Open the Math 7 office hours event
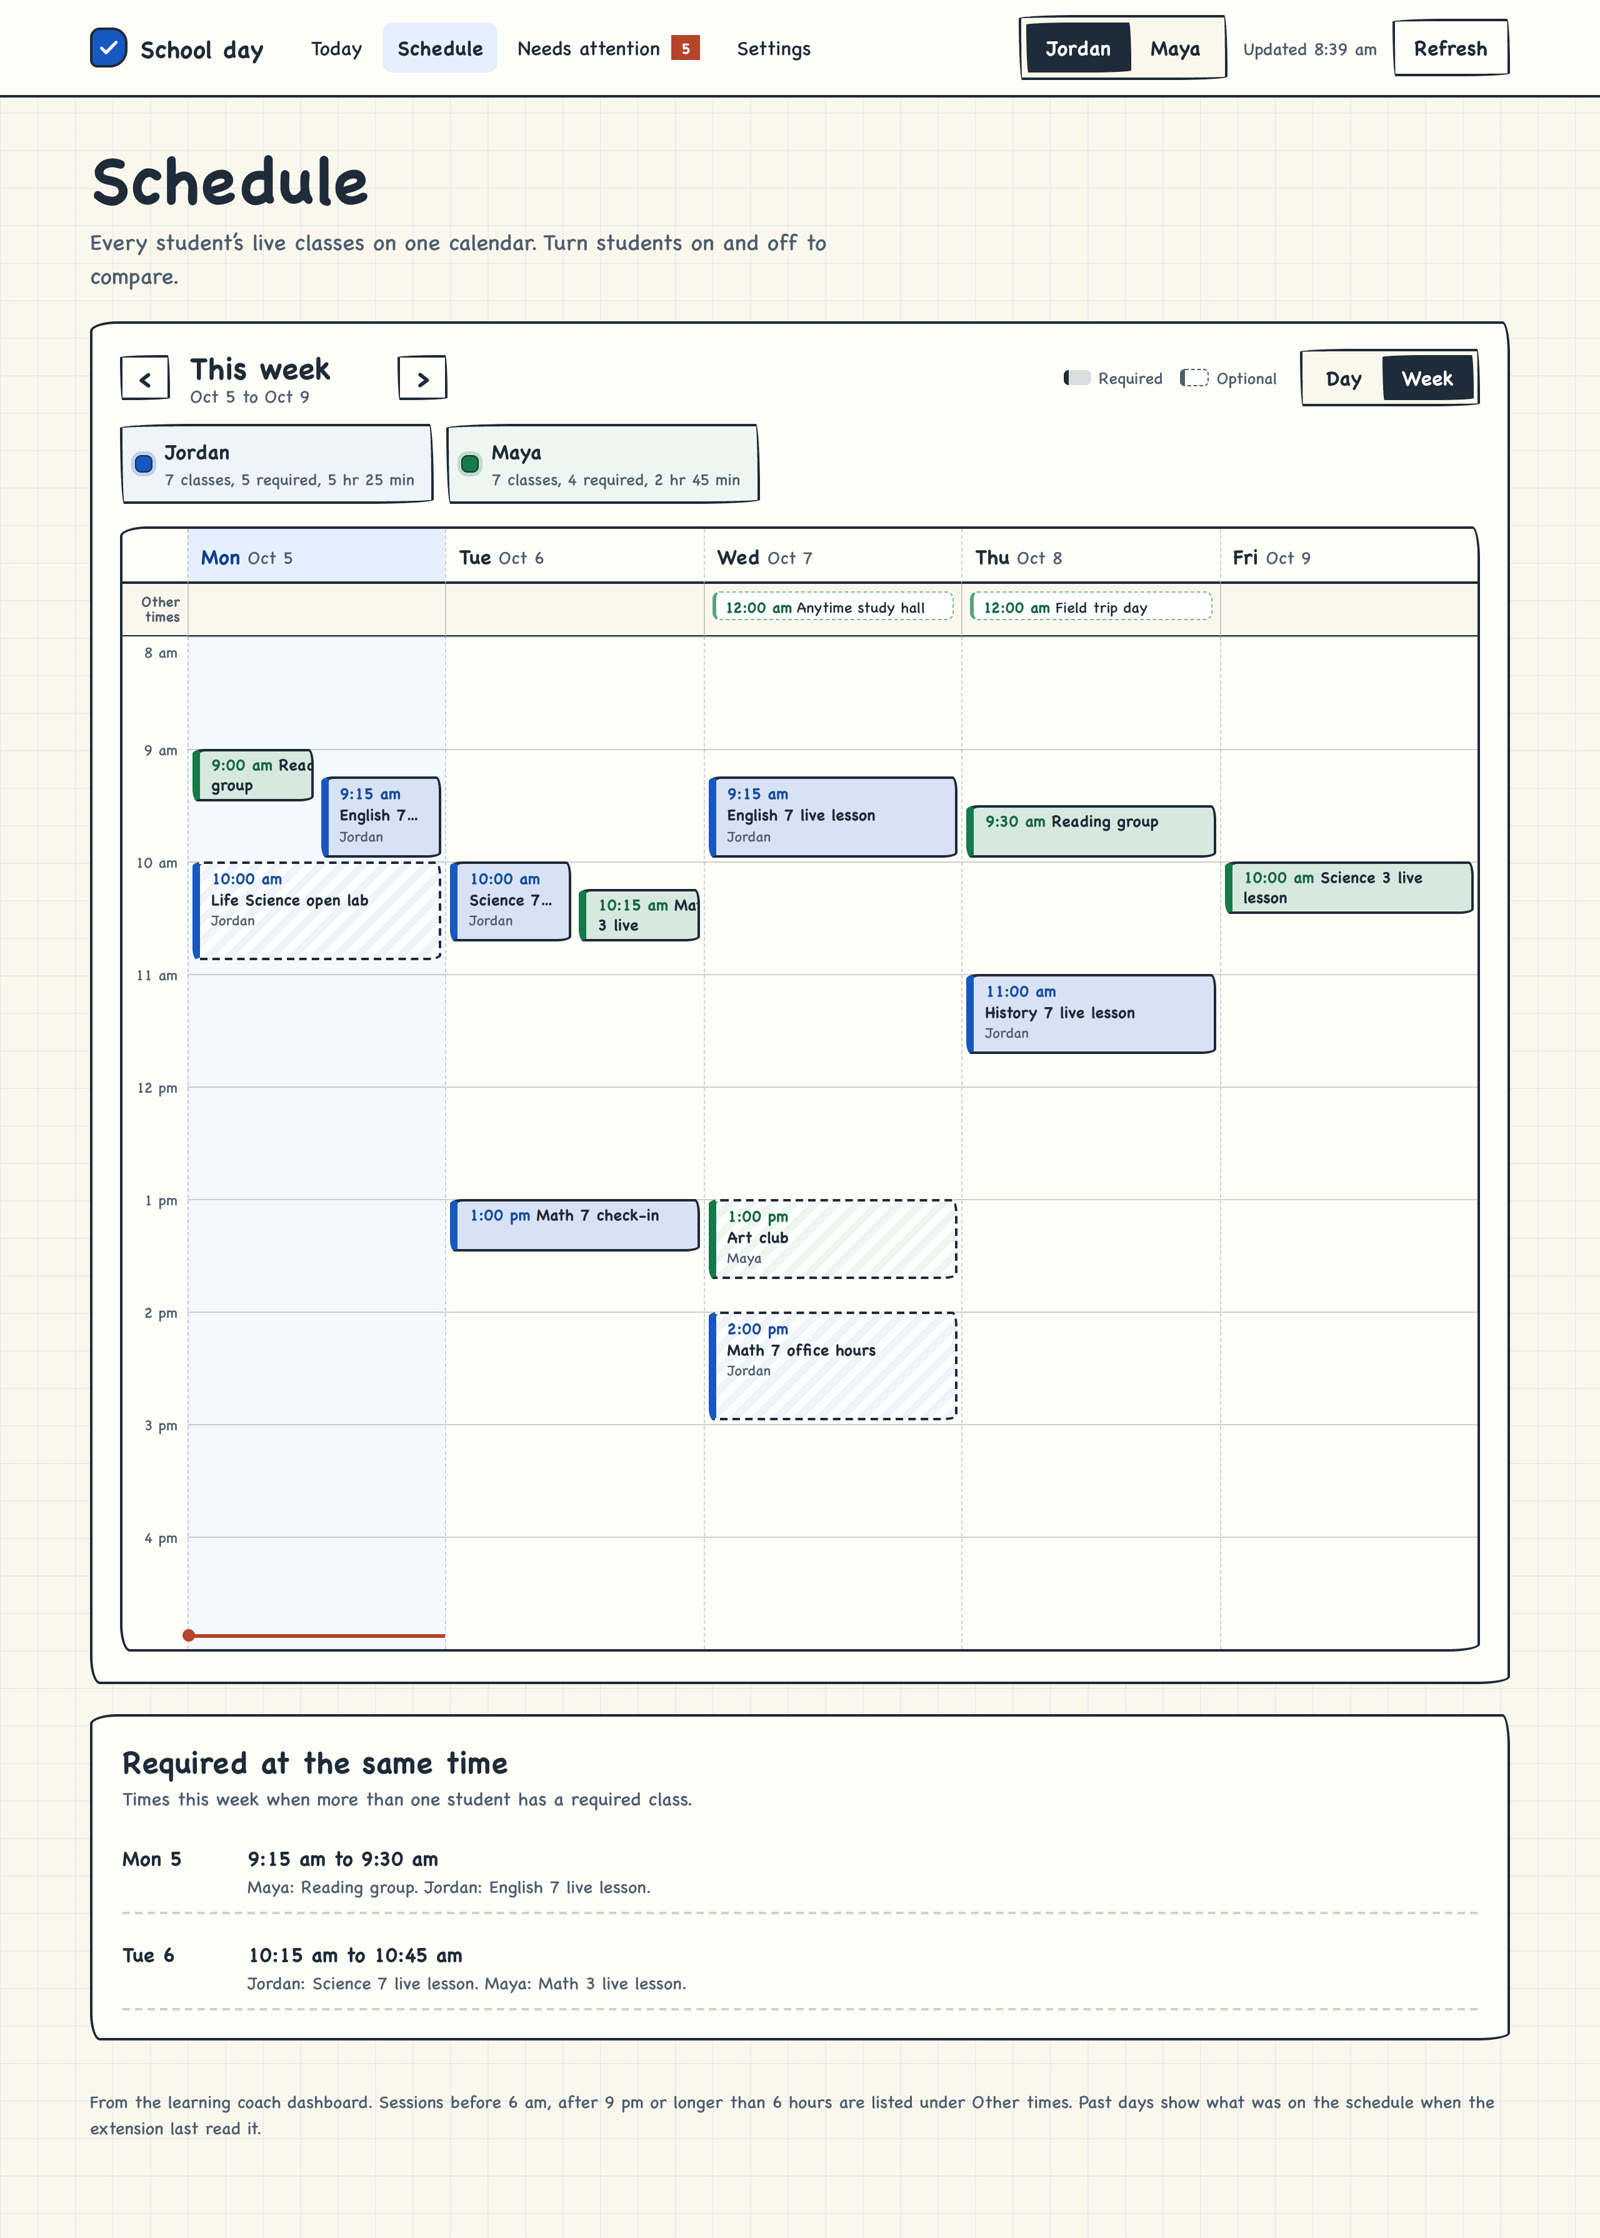 click(x=833, y=1366)
